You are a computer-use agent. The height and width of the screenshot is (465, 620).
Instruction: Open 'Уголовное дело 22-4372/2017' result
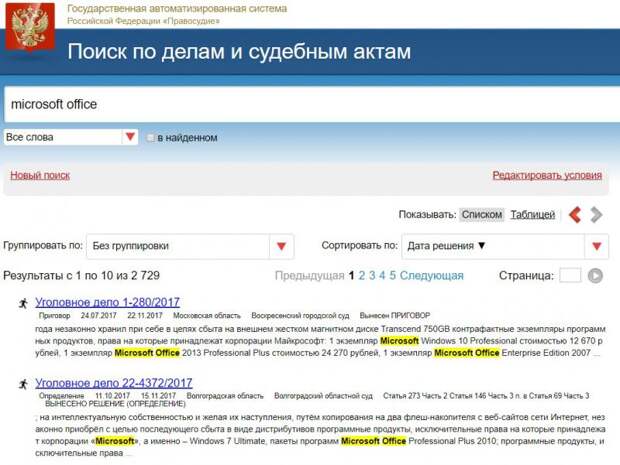[x=114, y=383]
